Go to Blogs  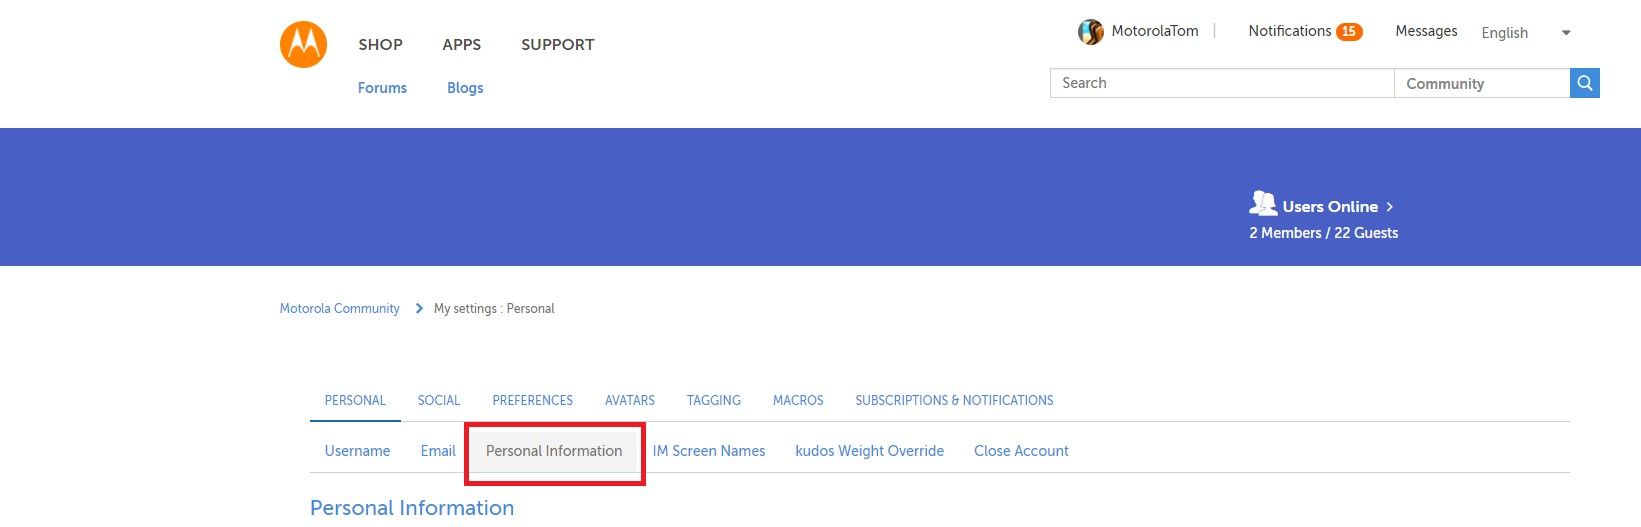465,88
